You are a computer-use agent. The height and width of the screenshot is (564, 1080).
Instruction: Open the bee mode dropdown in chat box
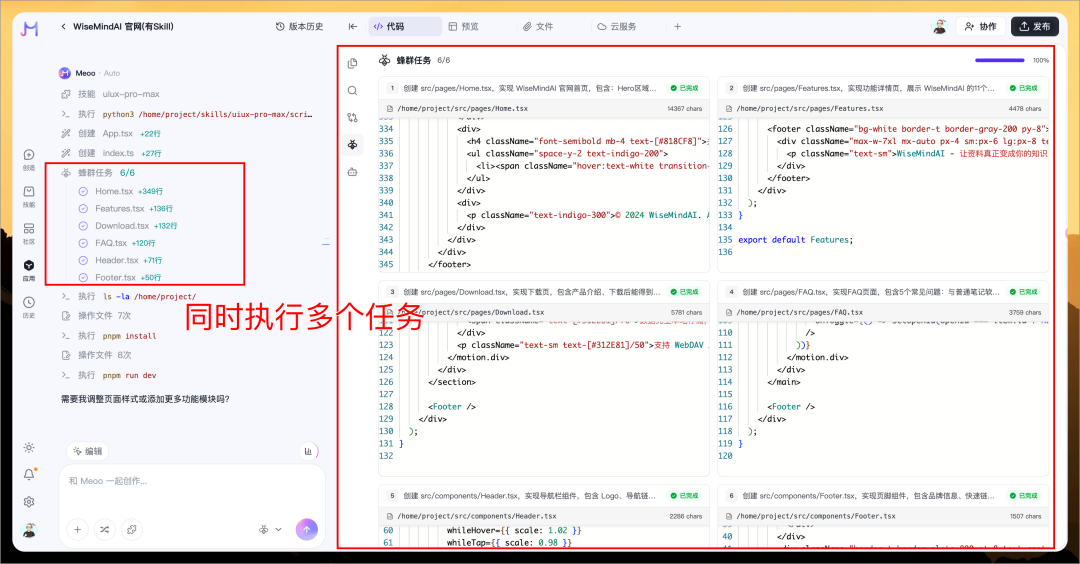[x=270, y=530]
